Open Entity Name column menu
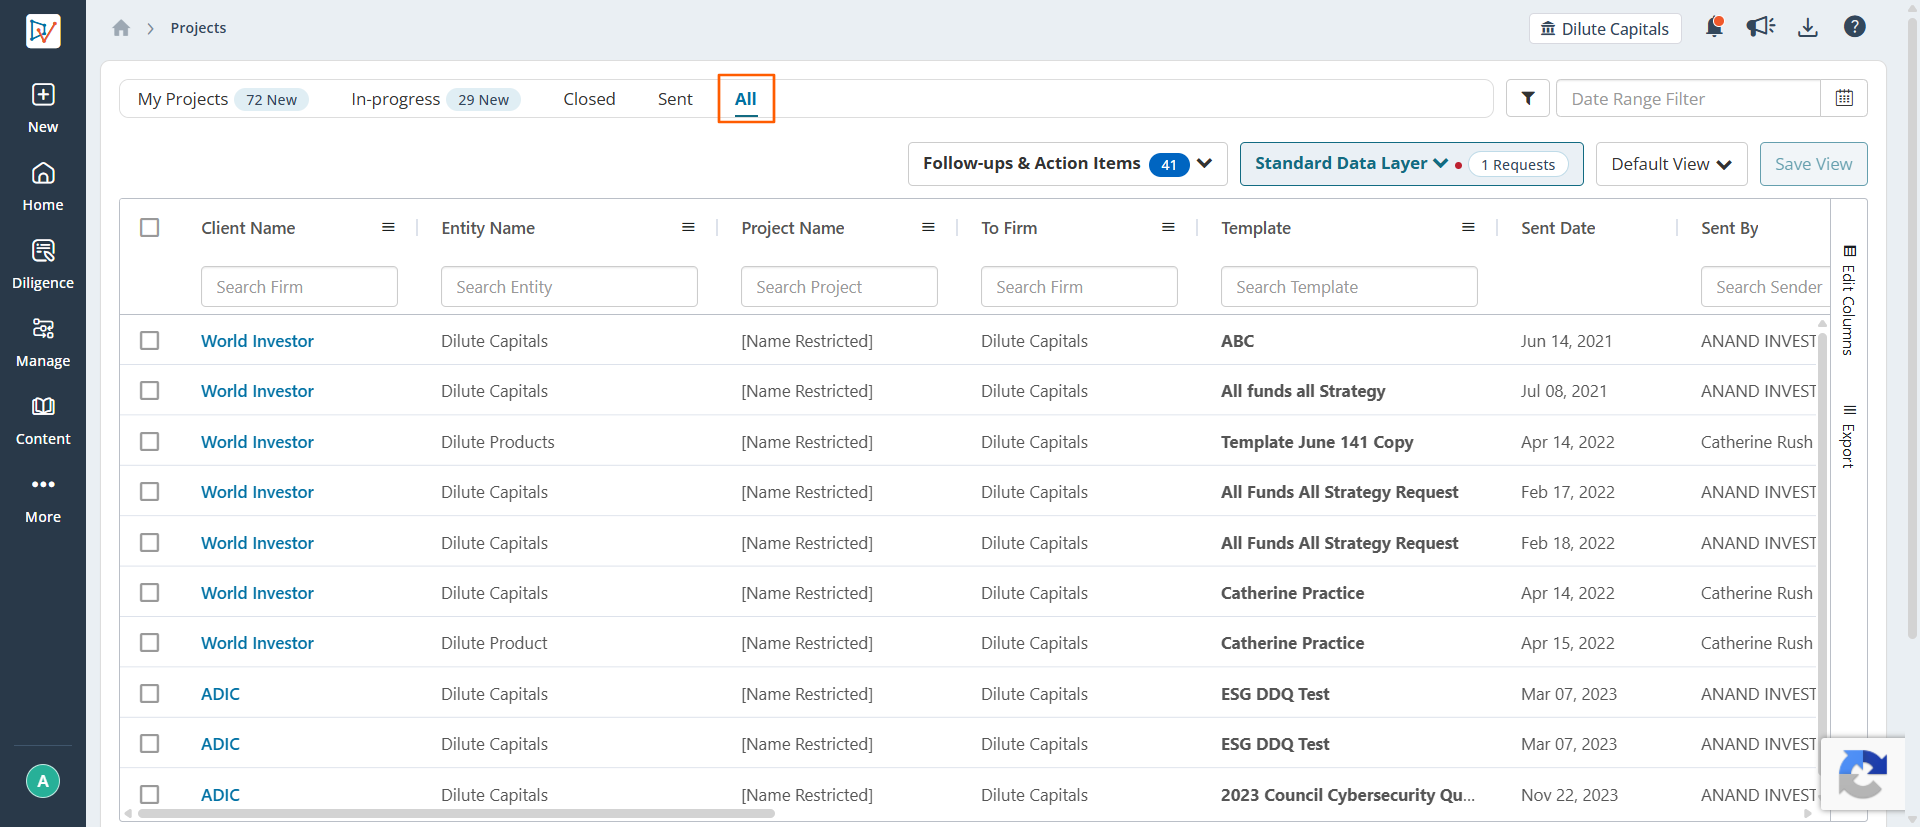 point(688,228)
